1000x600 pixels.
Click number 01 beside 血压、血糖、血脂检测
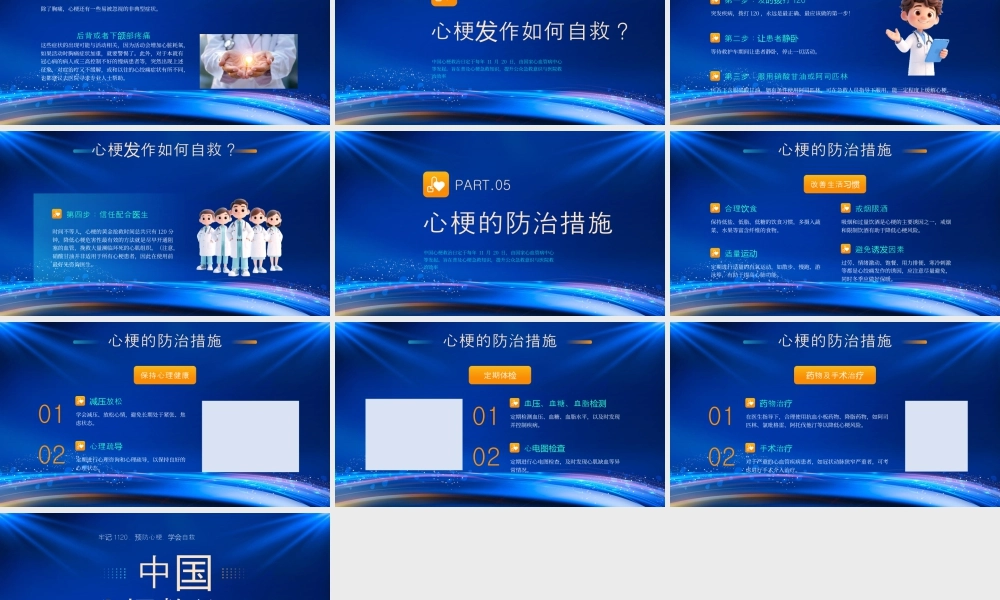click(485, 416)
